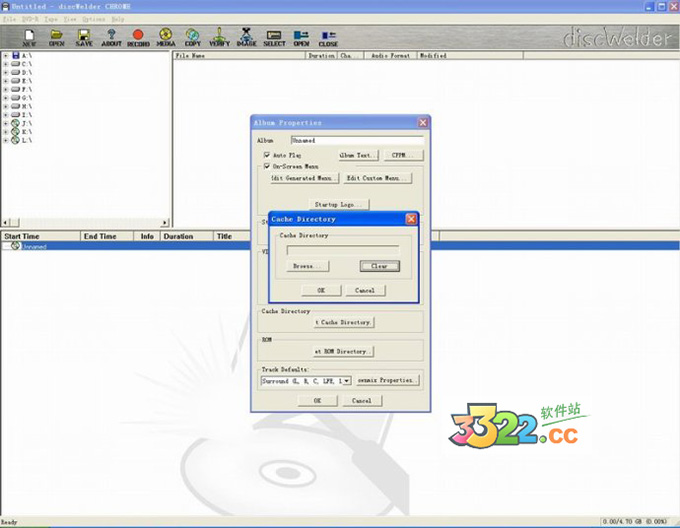Viewport: 680px width, 528px height.
Task: Expand the A:\ drive tree node
Action: point(6,55)
